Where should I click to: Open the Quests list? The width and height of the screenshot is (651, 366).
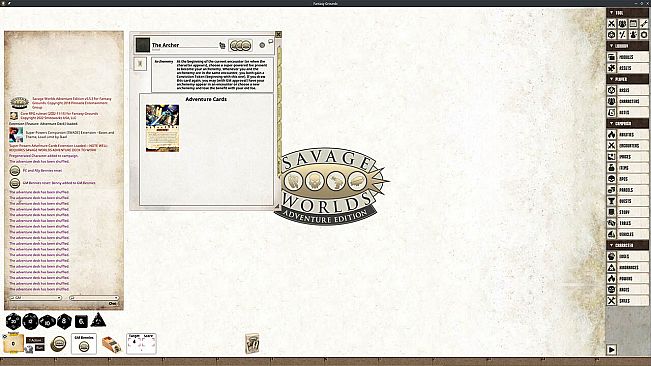[x=627, y=201]
